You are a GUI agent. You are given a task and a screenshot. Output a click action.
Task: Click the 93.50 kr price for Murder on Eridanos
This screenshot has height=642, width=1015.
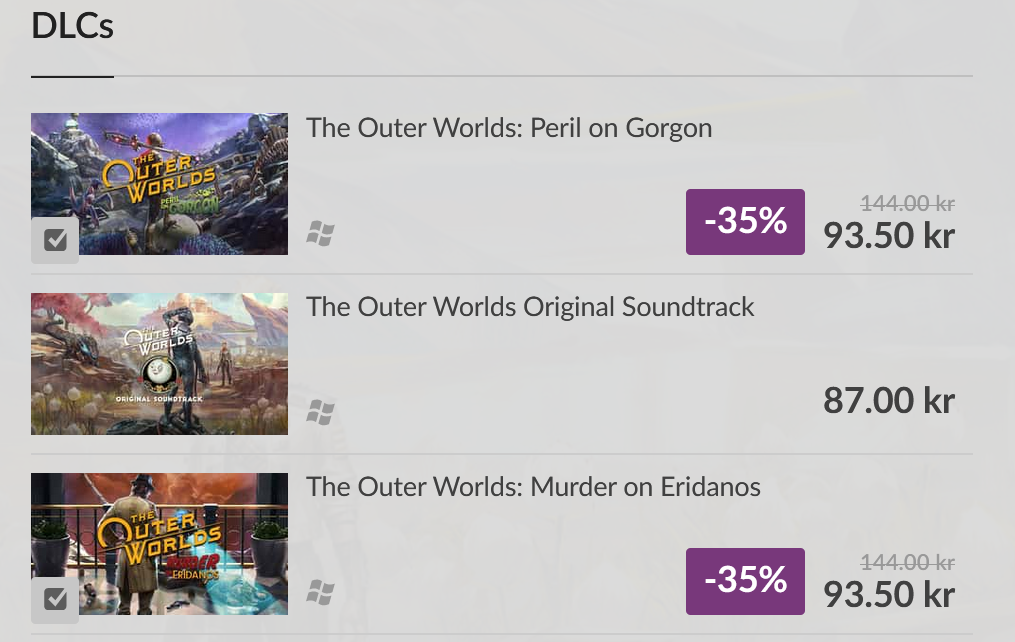[x=889, y=594]
